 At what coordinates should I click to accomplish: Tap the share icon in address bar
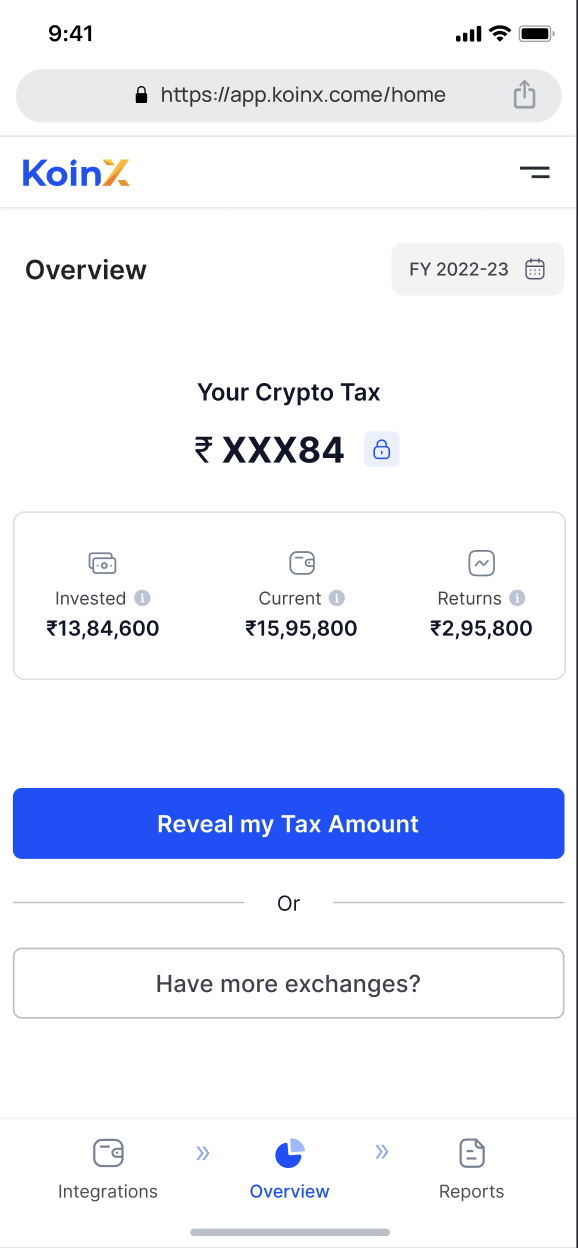point(524,95)
